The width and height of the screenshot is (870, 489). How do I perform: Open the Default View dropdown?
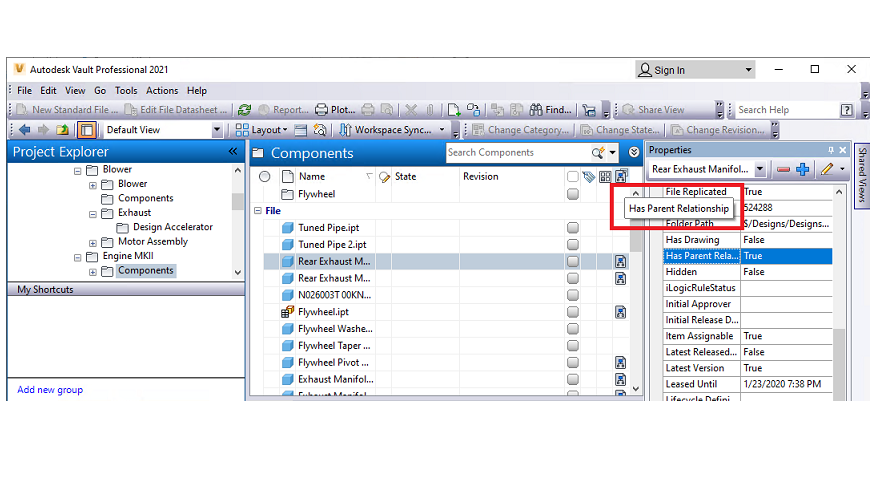point(216,130)
